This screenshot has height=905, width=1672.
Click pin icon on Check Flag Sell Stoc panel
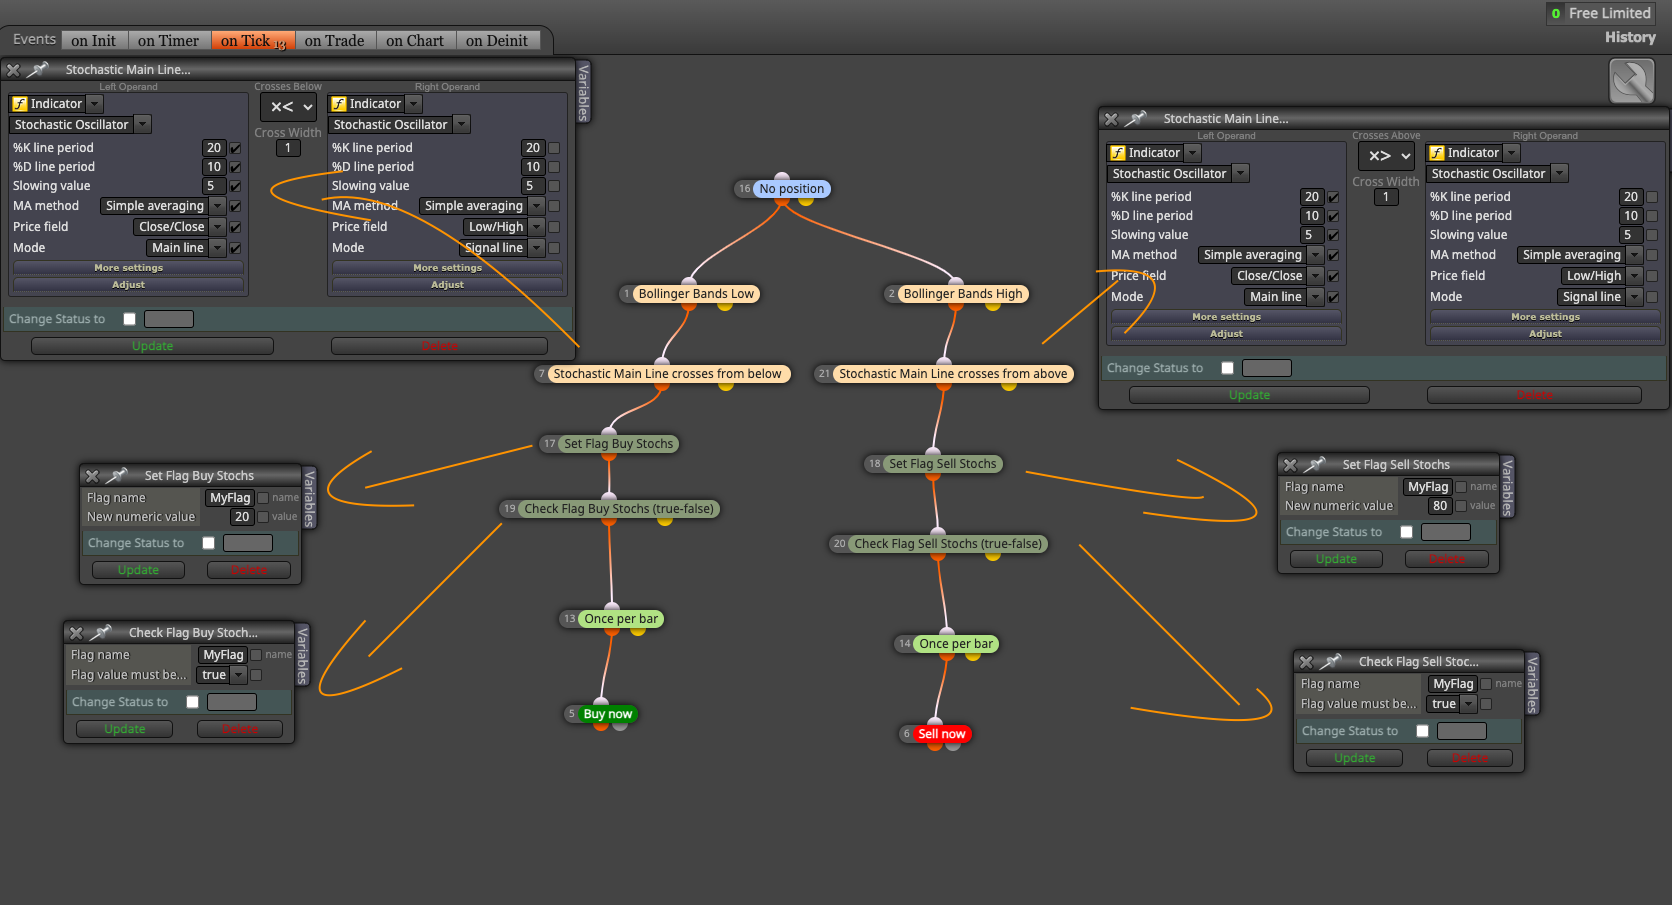1330,662
